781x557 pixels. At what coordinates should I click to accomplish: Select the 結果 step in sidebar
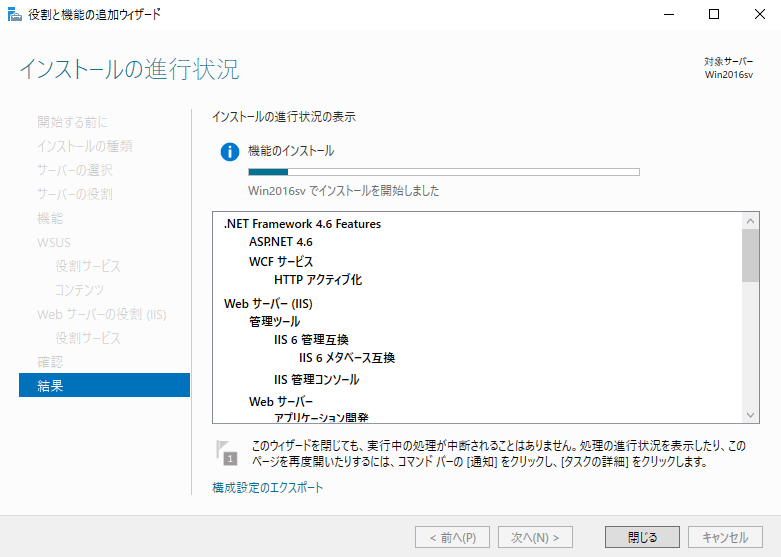104,385
